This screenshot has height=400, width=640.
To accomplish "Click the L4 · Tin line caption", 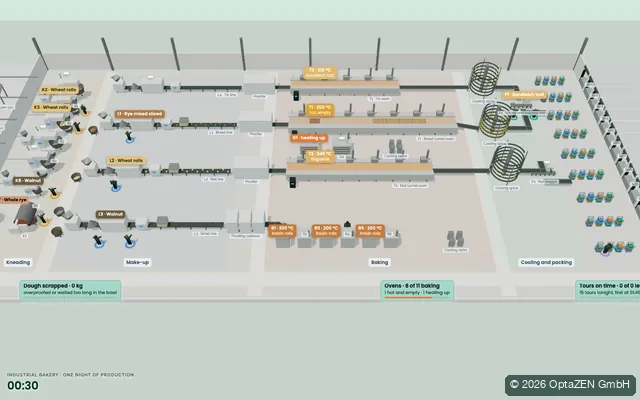I will pos(227,95).
